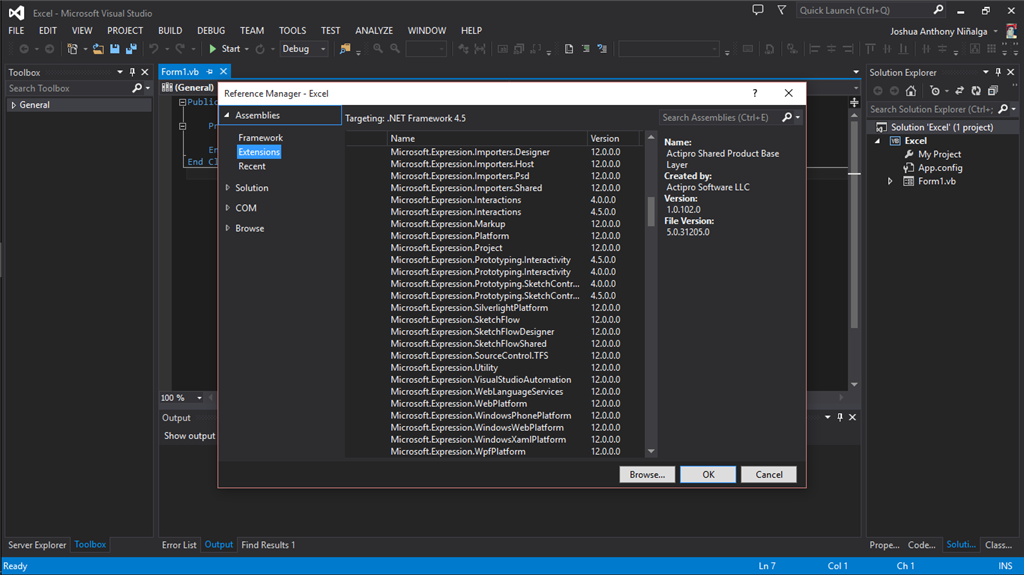Click the Pending Changes Filter clock icon
Image resolution: width=1024 pixels, height=575 pixels.
pyautogui.click(x=935, y=91)
